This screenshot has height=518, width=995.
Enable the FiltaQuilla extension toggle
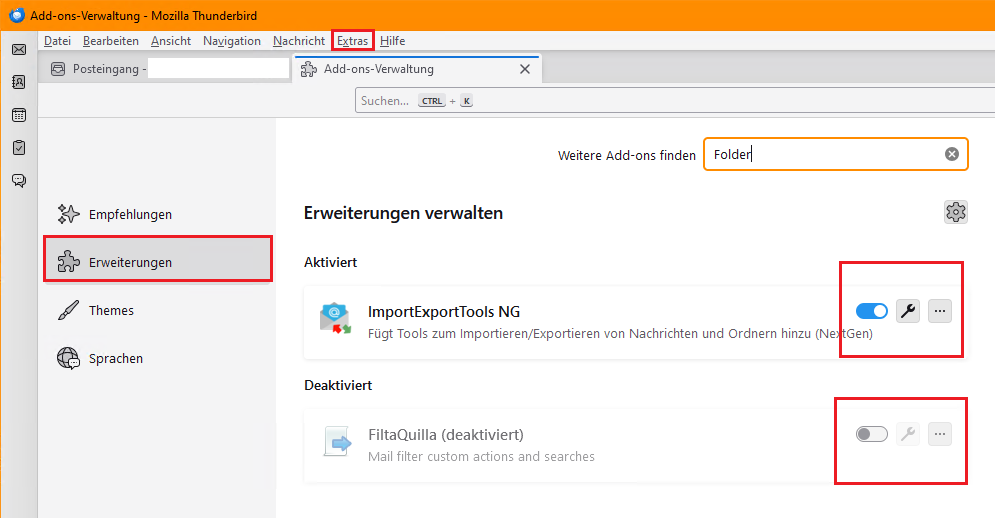point(872,434)
